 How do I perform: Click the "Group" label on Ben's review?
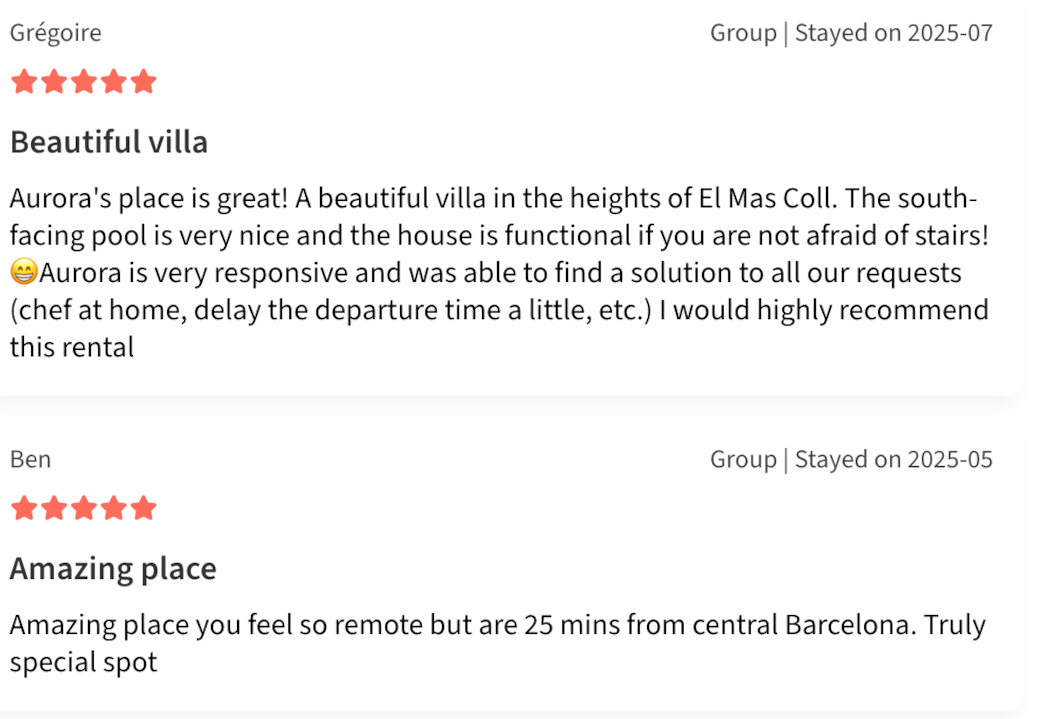(743, 460)
